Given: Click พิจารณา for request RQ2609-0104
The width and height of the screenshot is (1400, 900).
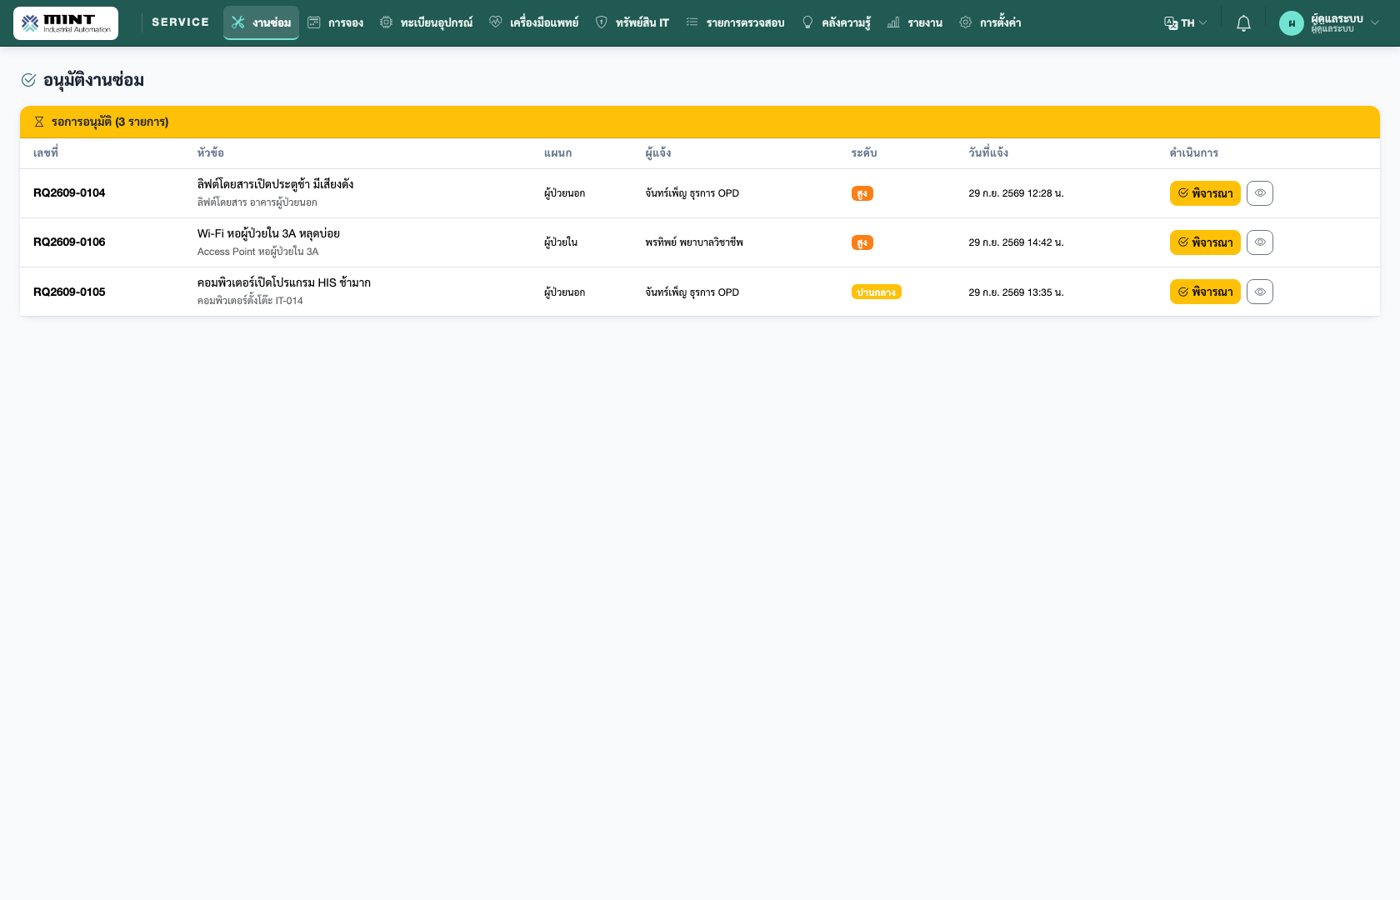Looking at the screenshot, I should pyautogui.click(x=1205, y=193).
